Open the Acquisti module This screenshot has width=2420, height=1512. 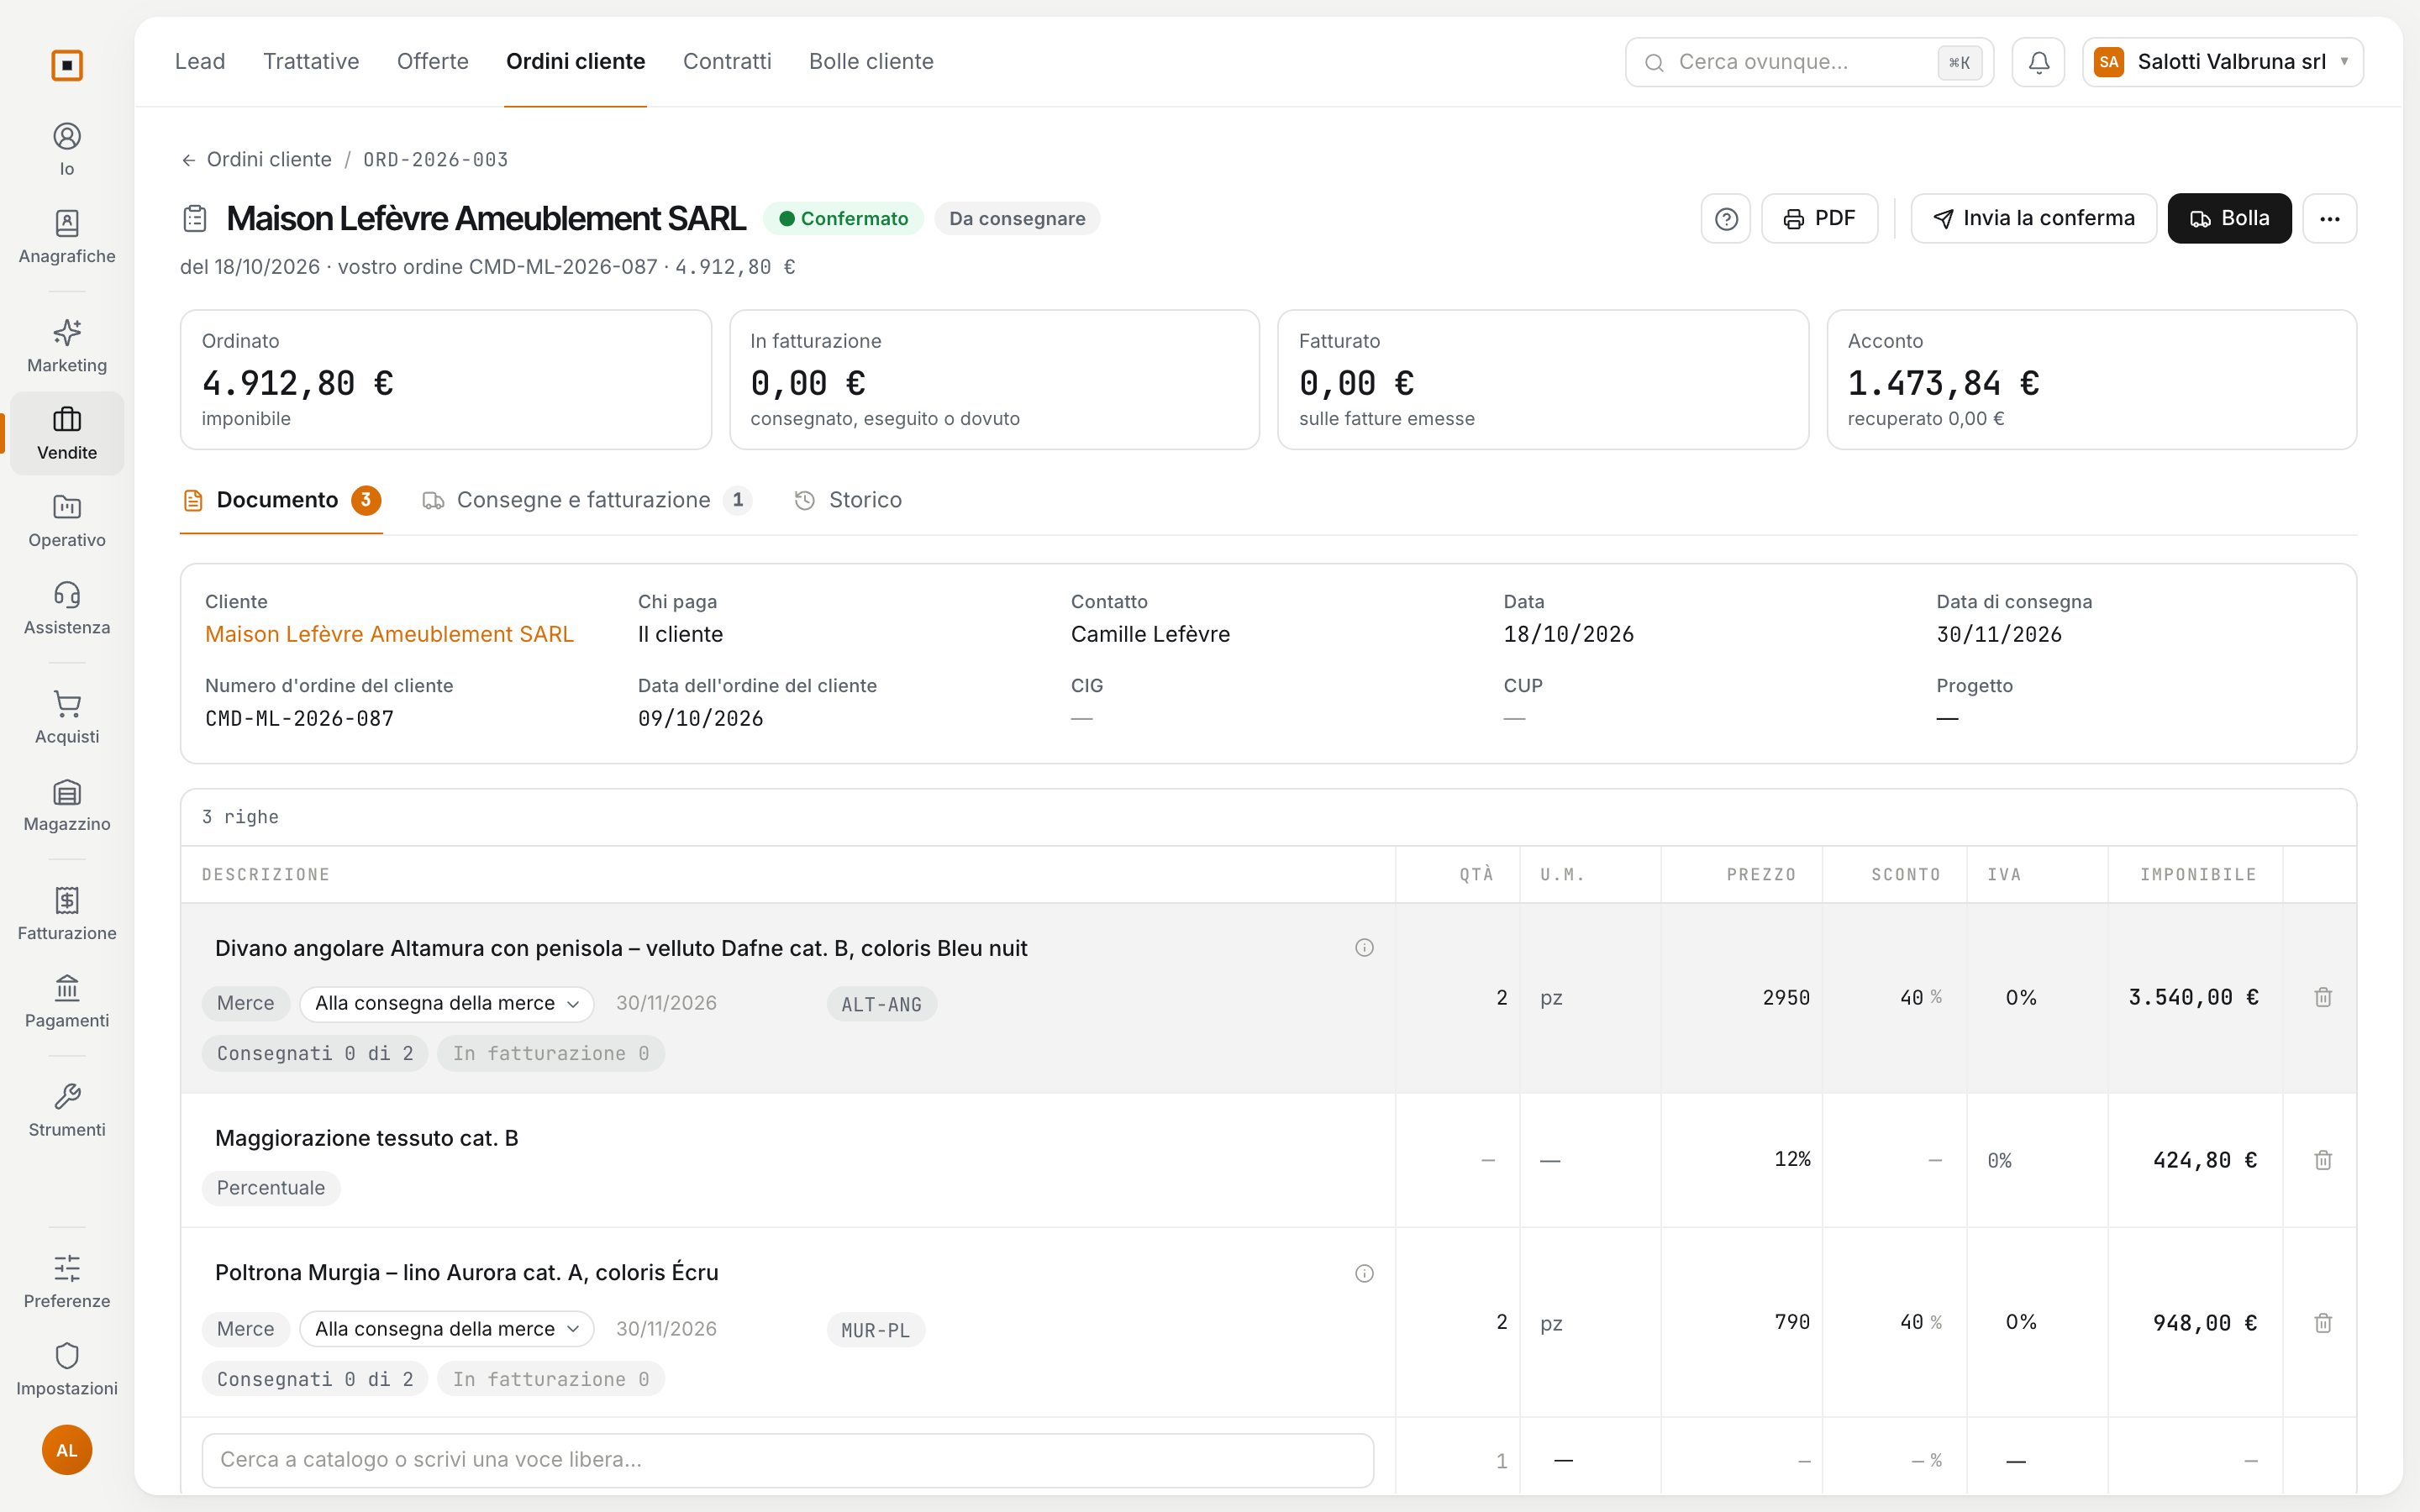(67, 717)
